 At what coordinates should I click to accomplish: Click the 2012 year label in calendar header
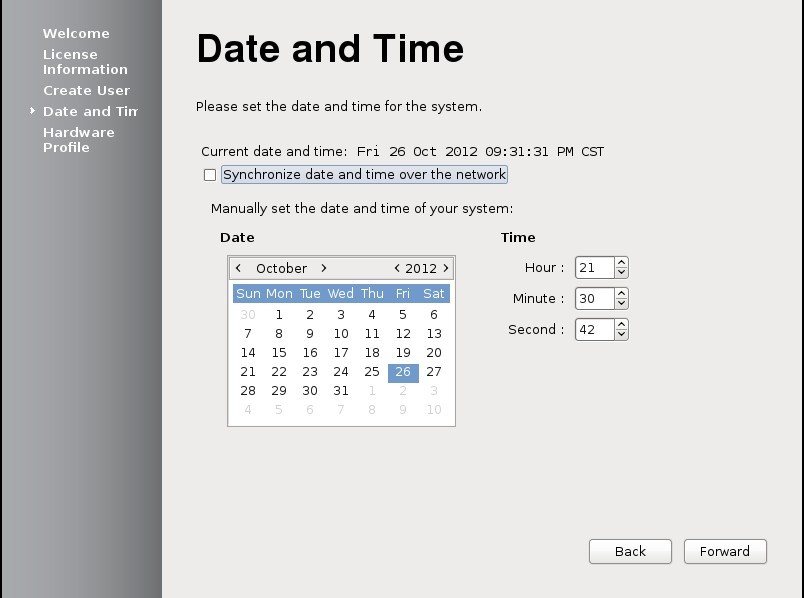421,268
